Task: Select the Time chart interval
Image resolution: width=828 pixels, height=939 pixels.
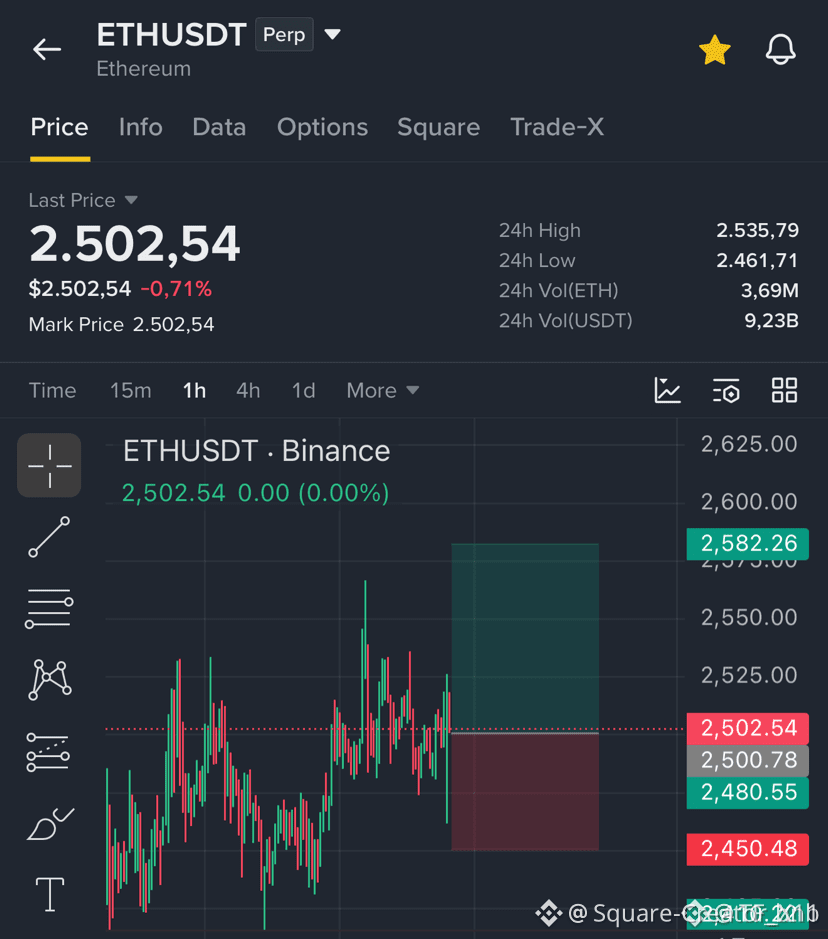Action: coord(53,390)
